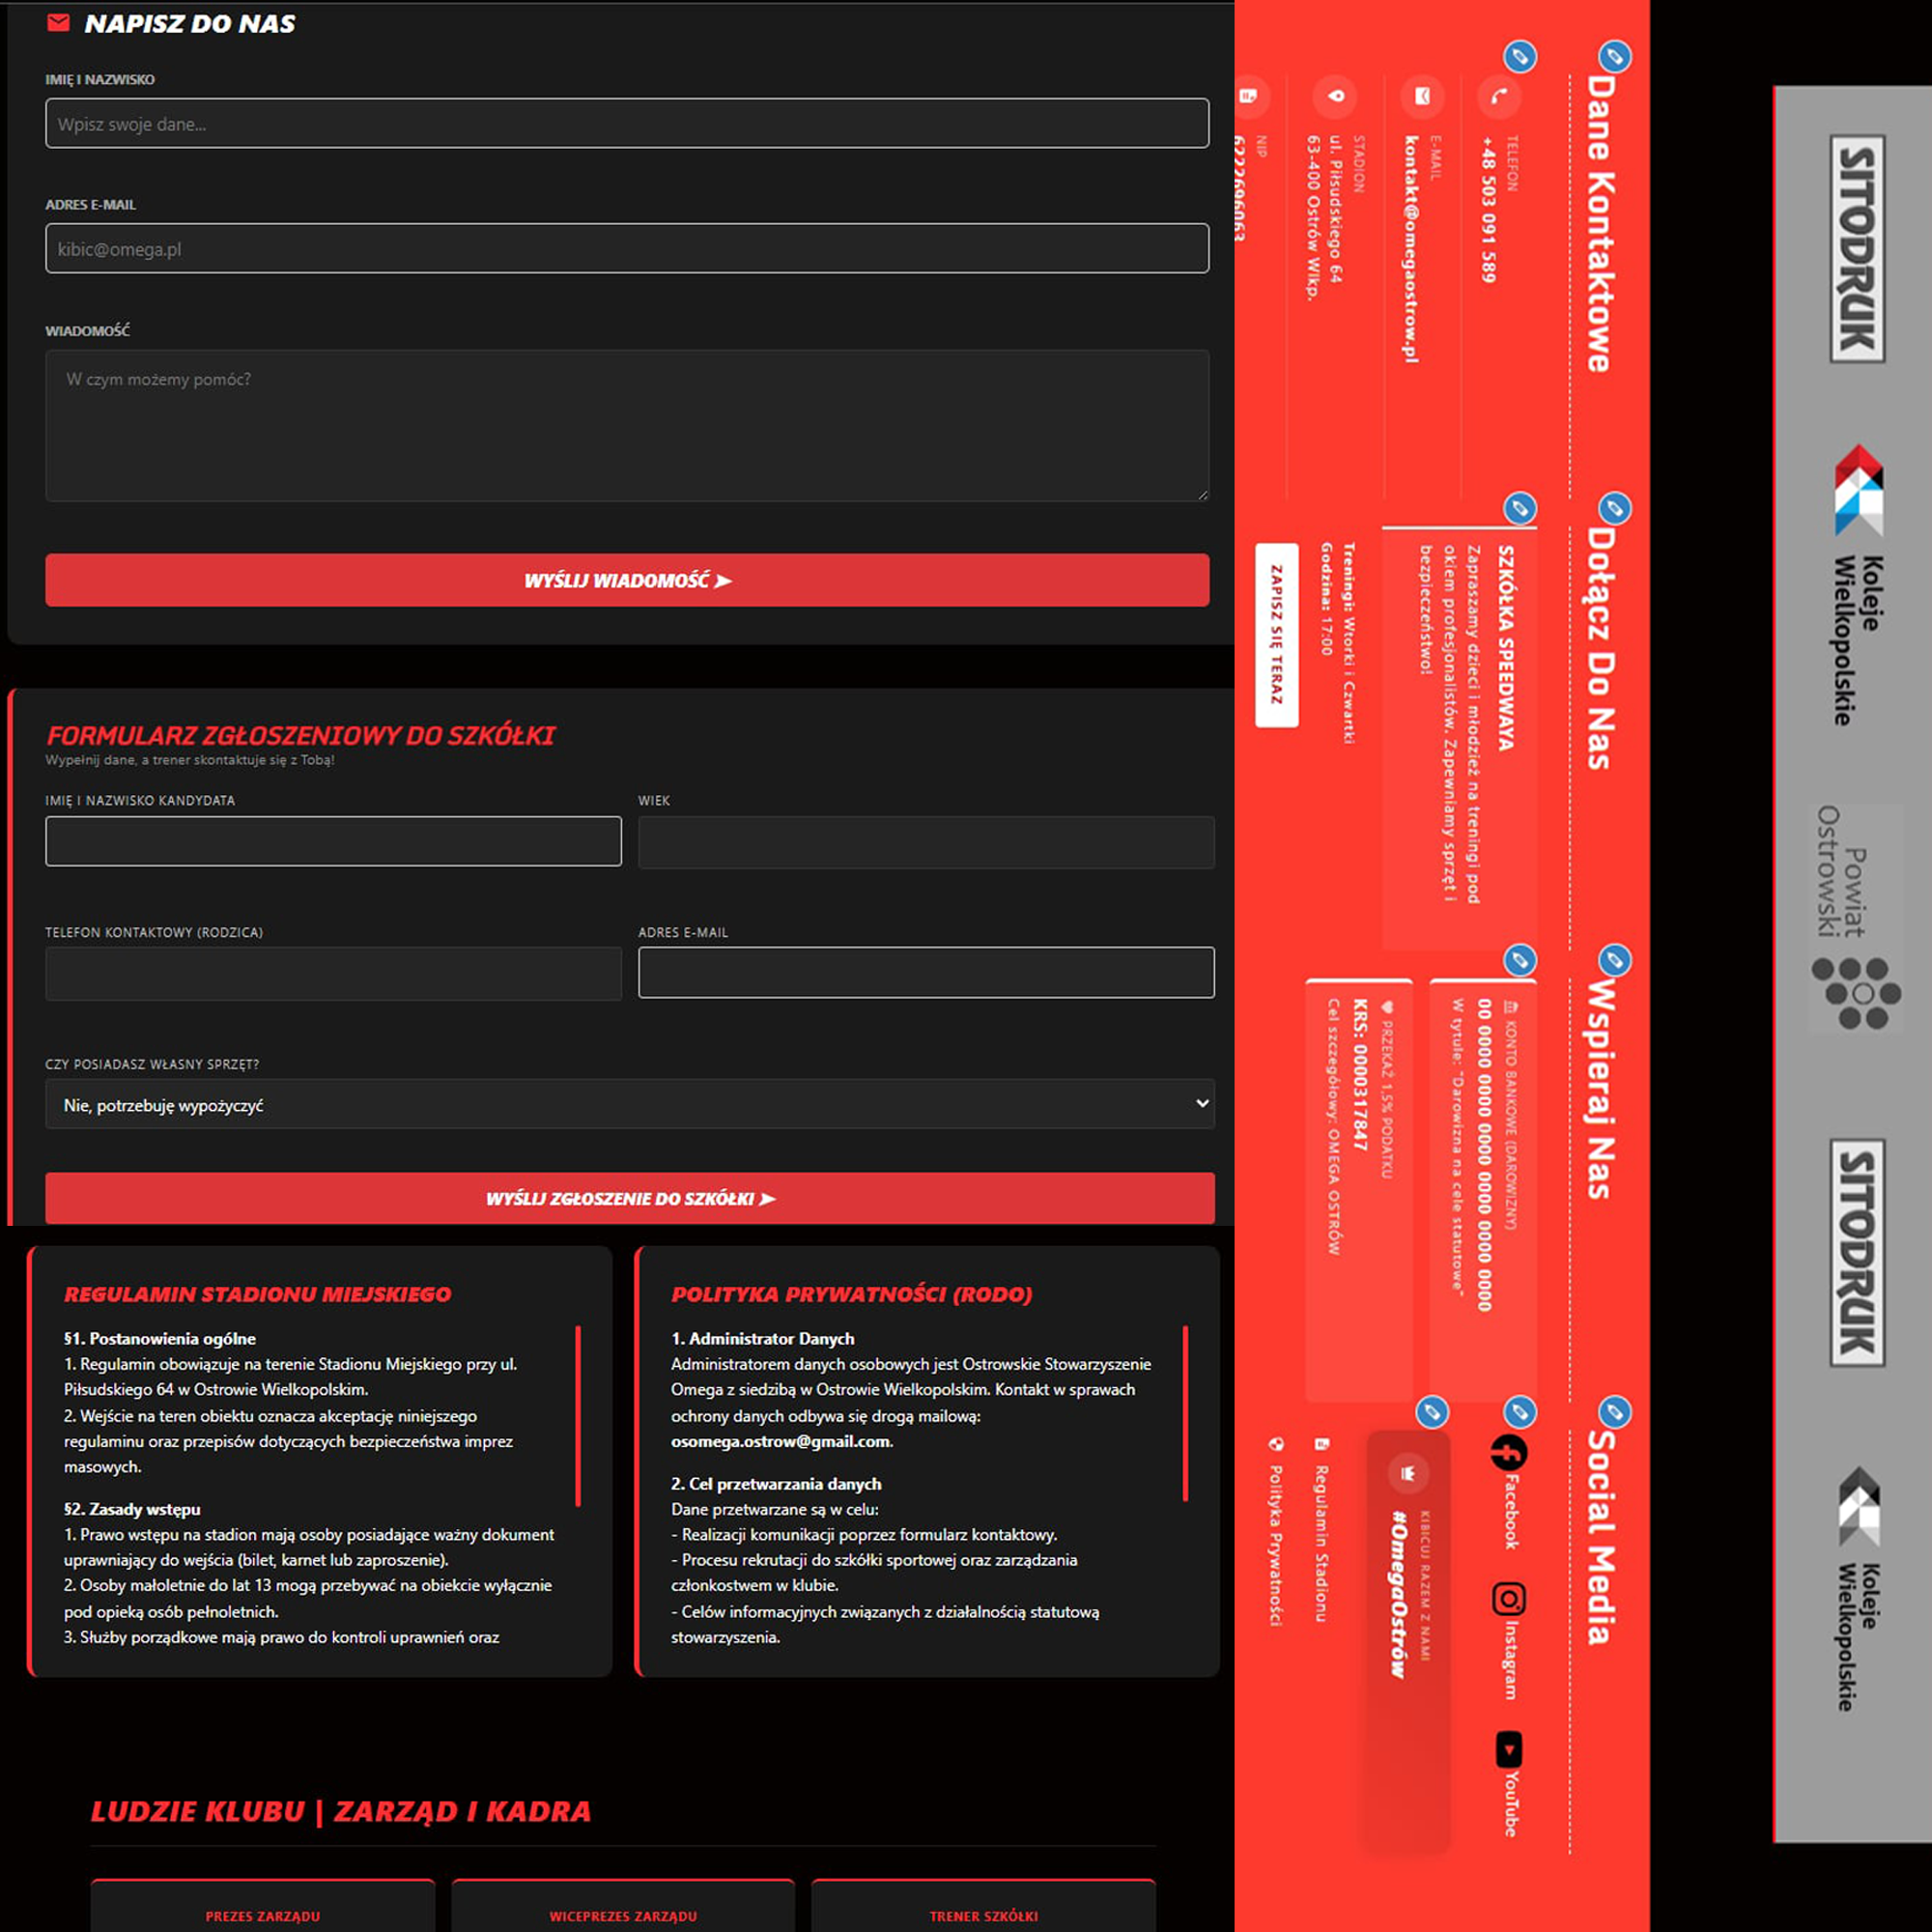Click the Facebook logo icon
1932x1932 pixels.
coord(1508,1452)
